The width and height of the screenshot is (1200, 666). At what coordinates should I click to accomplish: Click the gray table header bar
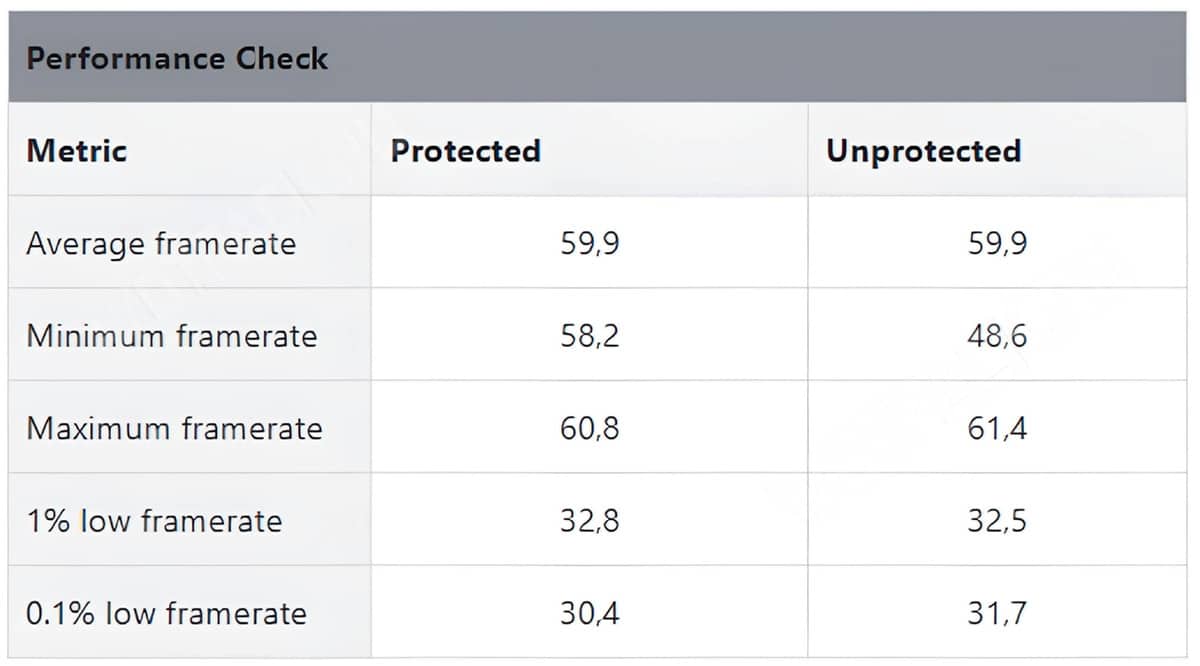(x=597, y=57)
